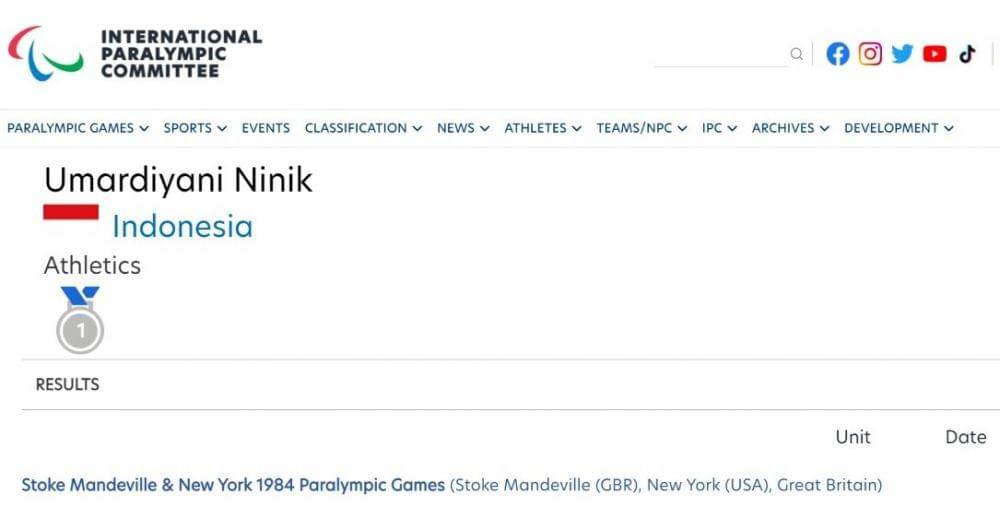
Task: Open the Events menu item
Action: tap(266, 128)
